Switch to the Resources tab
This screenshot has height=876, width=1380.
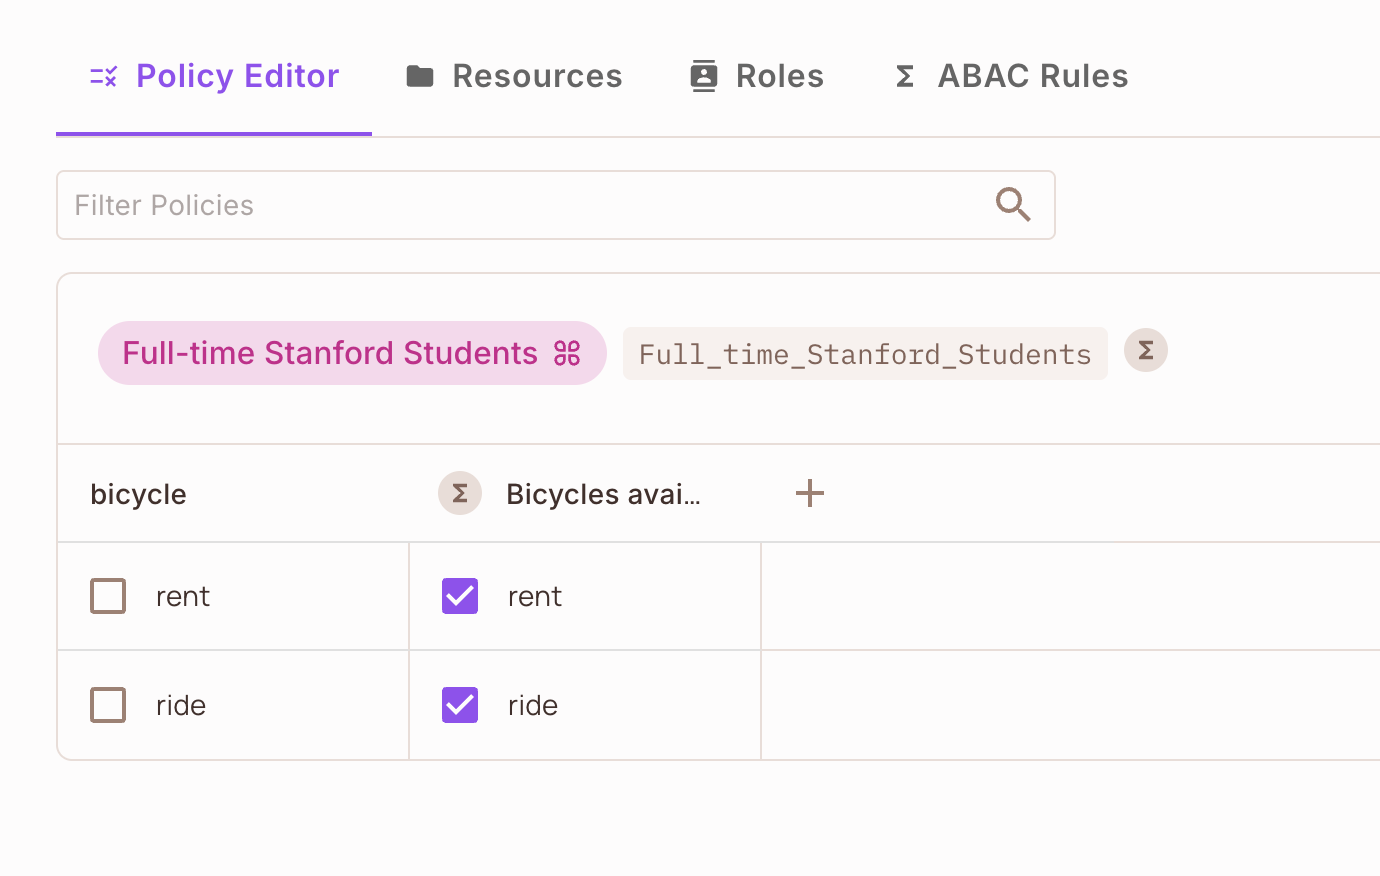click(x=537, y=75)
